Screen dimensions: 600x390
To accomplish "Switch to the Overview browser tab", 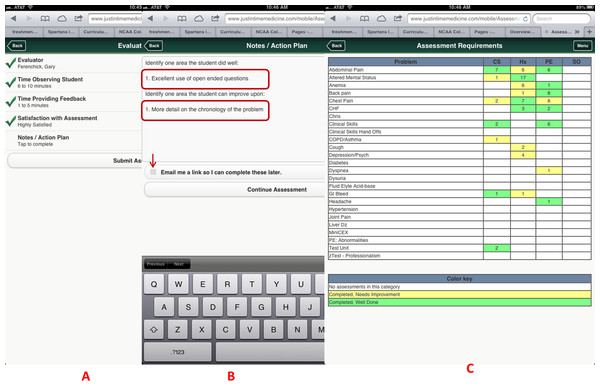I will tap(522, 32).
